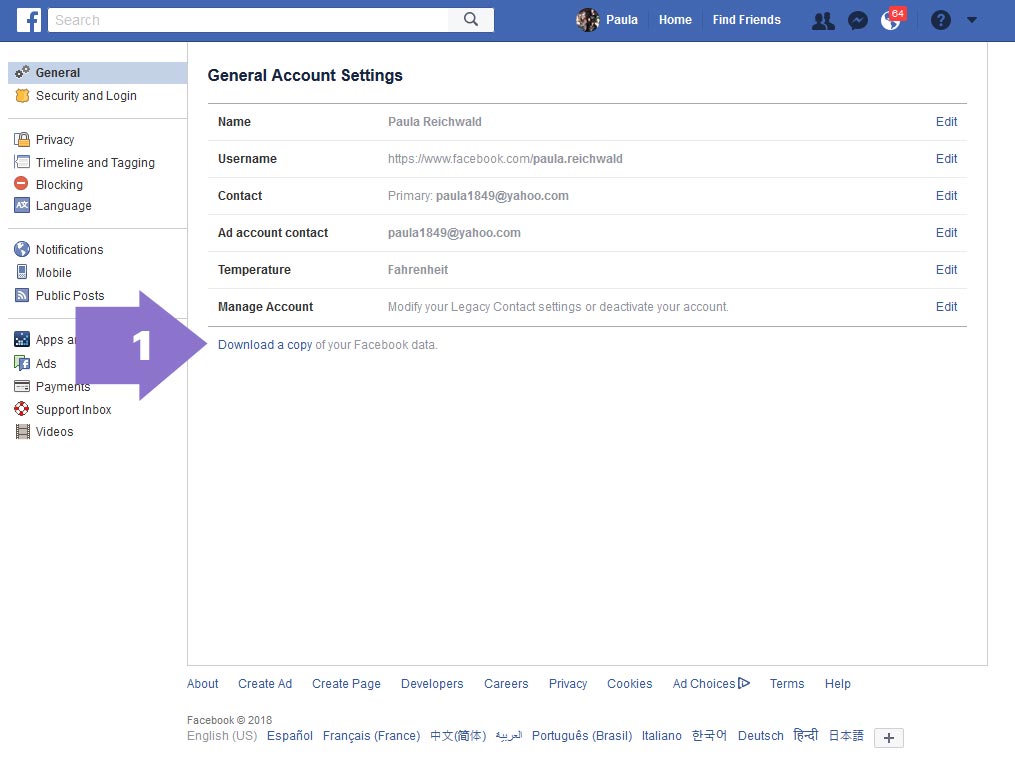Switch language to Português (Brasil)
This screenshot has width=1015, height=769.
pos(581,736)
